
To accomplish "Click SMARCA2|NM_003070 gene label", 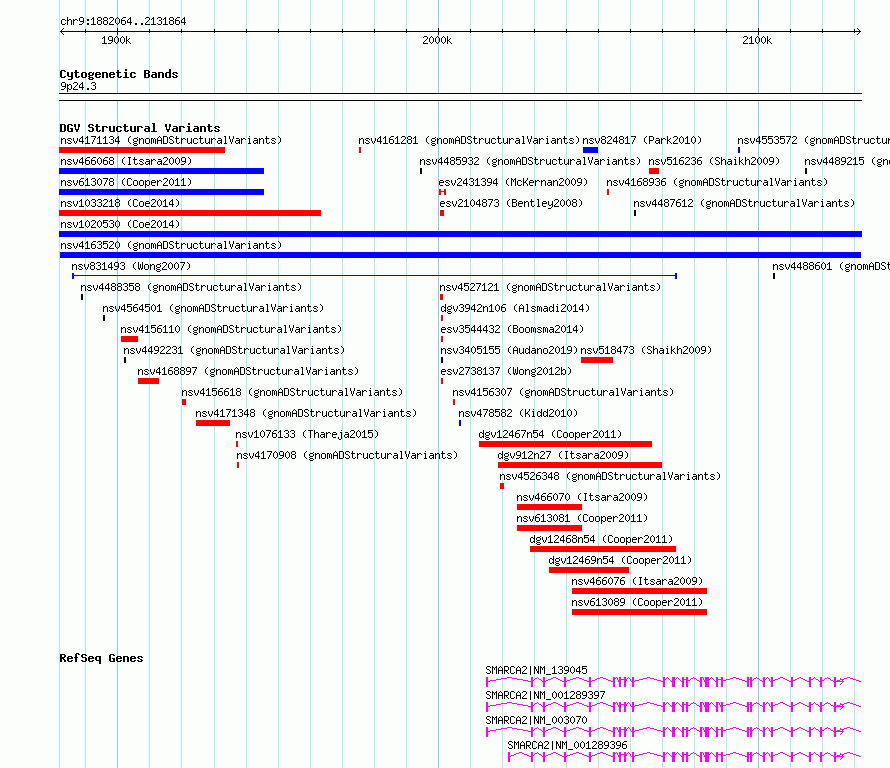I will 536,720.
